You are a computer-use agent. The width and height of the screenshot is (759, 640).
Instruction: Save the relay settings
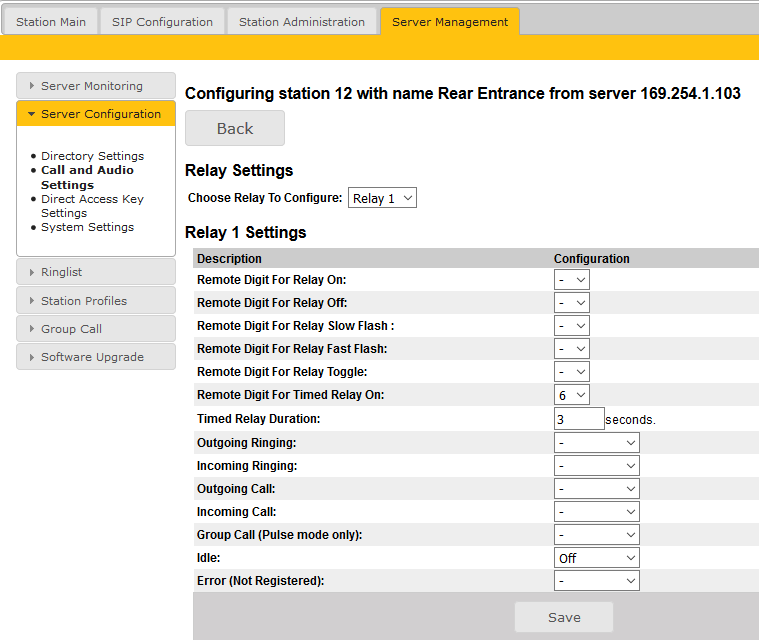point(564,617)
